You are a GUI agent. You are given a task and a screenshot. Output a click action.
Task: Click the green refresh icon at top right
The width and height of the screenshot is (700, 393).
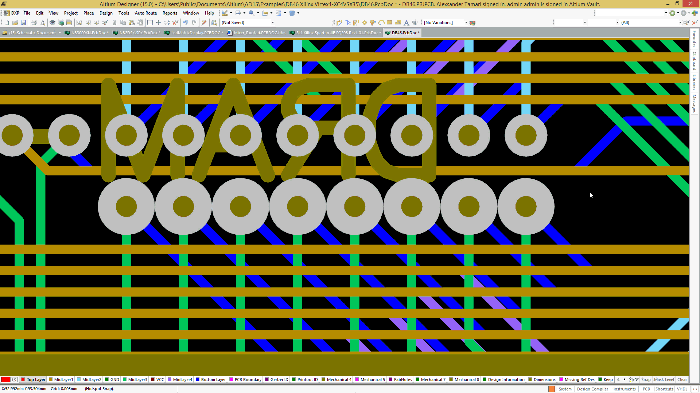[672, 13]
